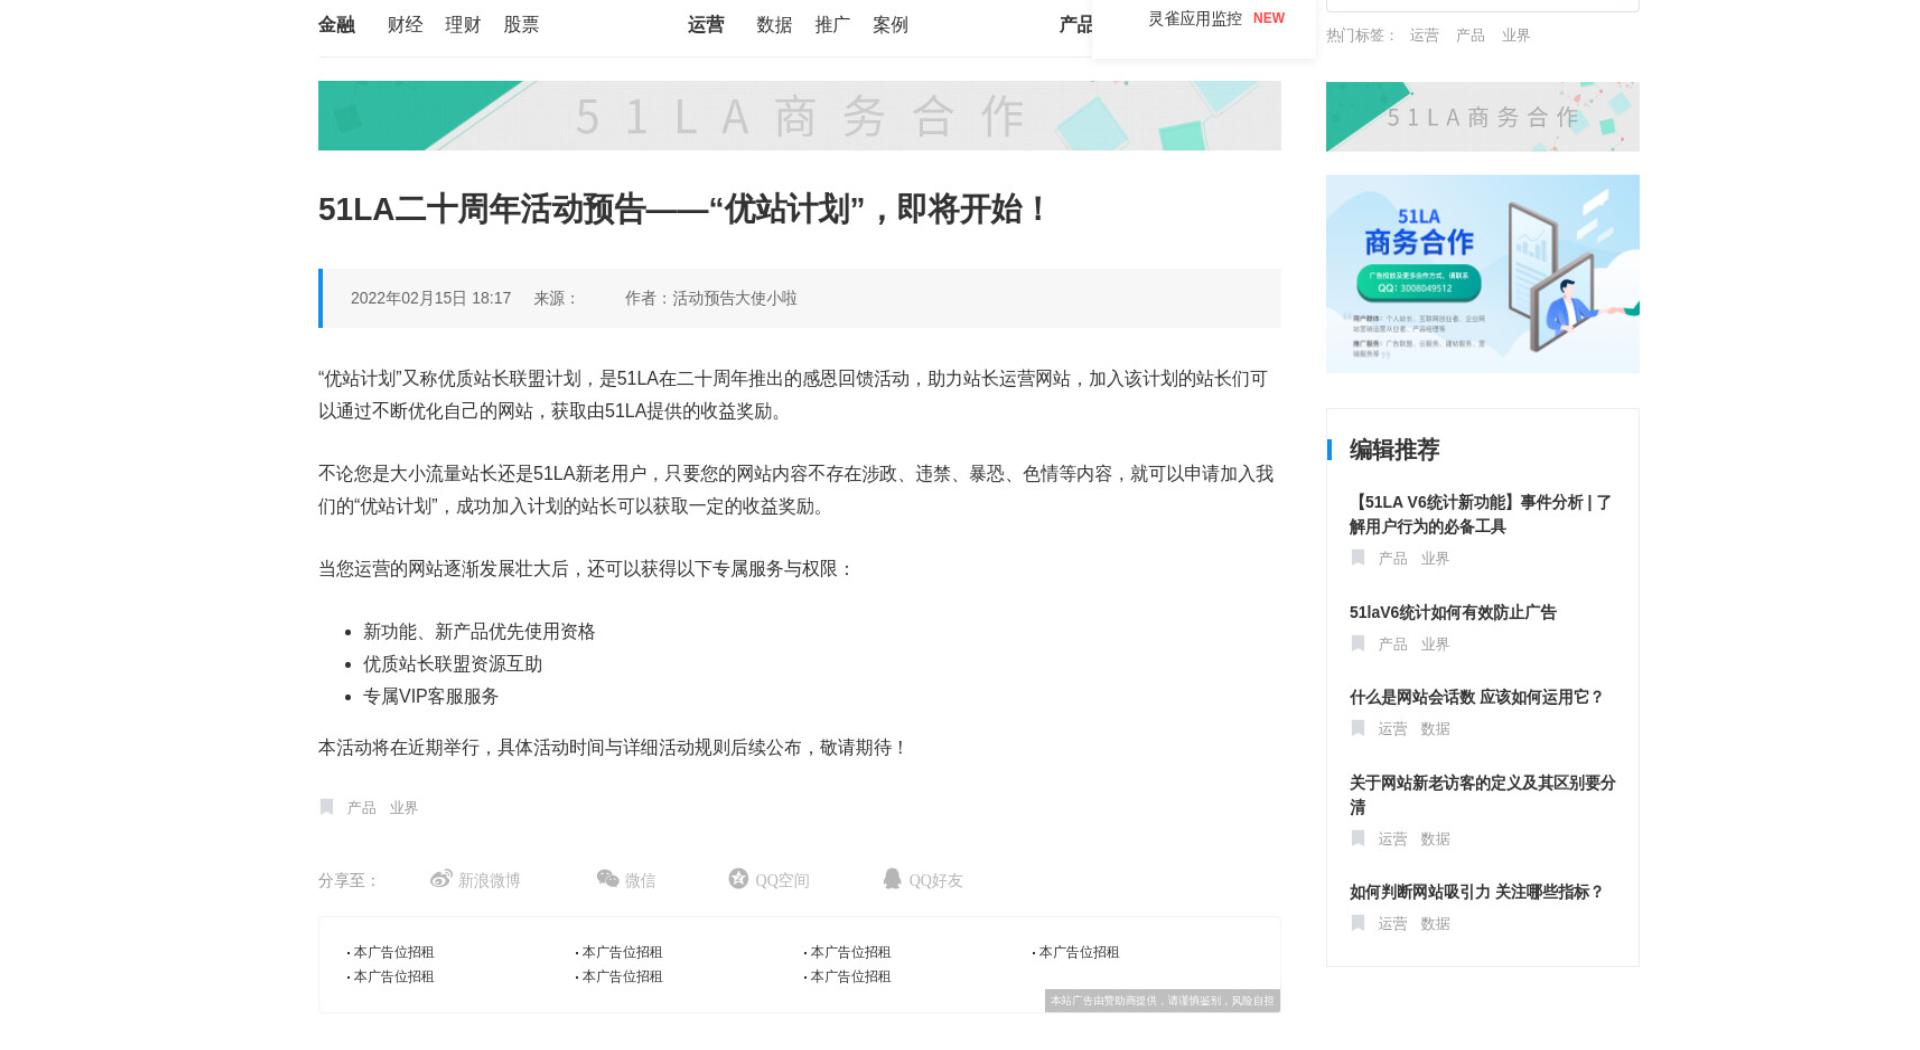
Task: Share article via 微信 text link
Action: [640, 880]
